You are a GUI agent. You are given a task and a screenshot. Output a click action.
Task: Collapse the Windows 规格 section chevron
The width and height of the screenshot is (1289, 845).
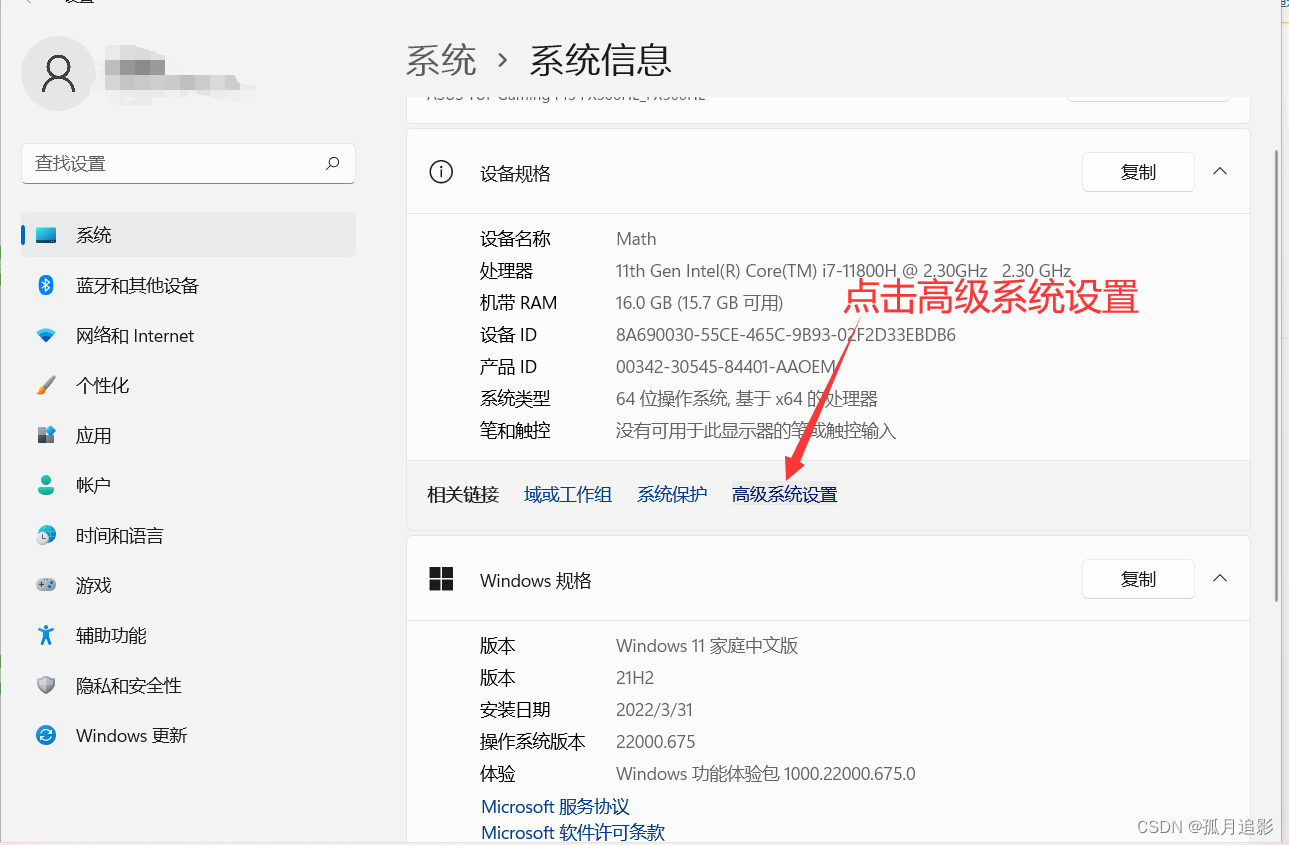(1220, 578)
